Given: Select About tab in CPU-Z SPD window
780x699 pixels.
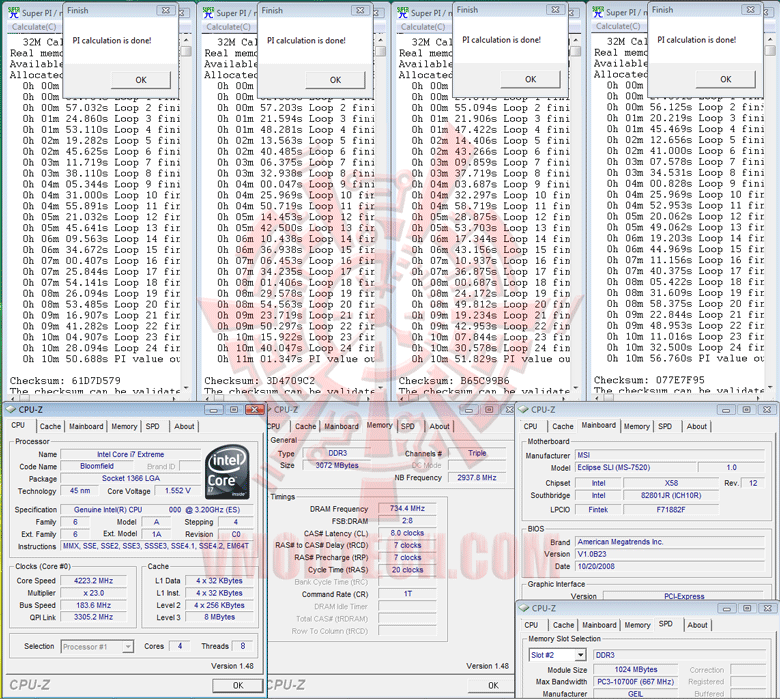Looking at the screenshot, I should [x=697, y=625].
